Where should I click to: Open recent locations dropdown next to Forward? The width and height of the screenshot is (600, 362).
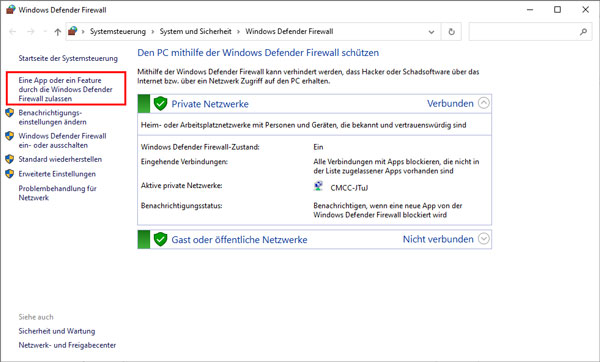point(45,32)
